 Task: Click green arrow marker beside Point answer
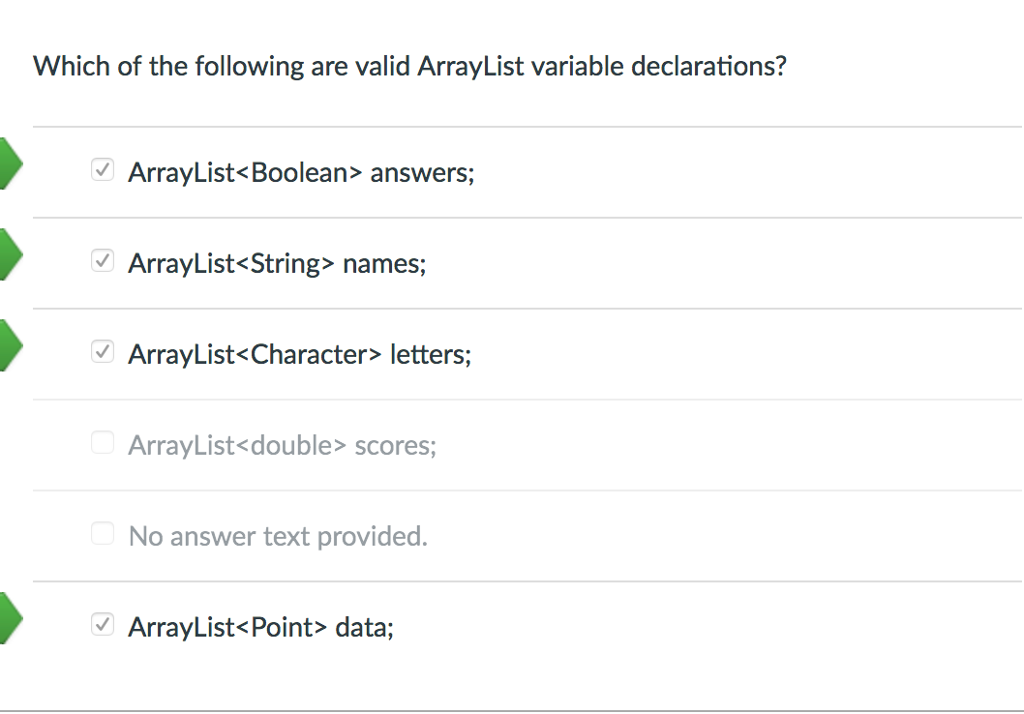(10, 618)
